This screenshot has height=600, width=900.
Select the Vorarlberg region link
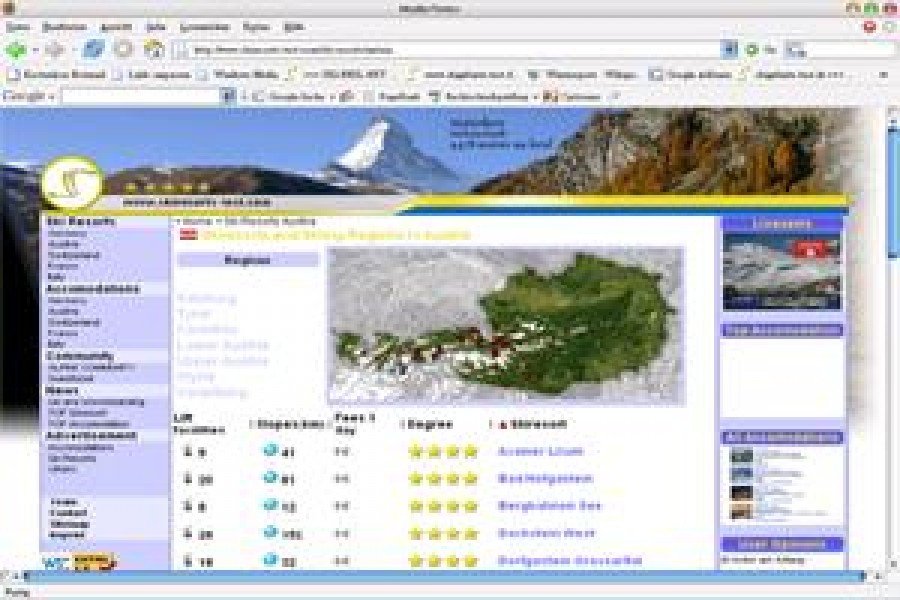tap(212, 393)
